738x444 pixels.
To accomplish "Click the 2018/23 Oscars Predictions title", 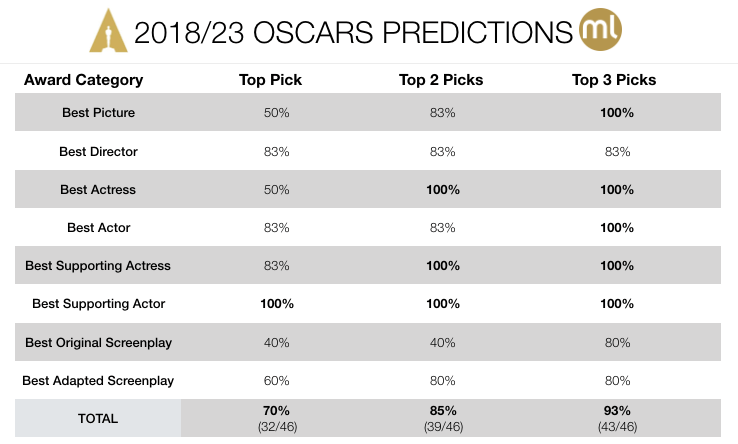I will (353, 34).
